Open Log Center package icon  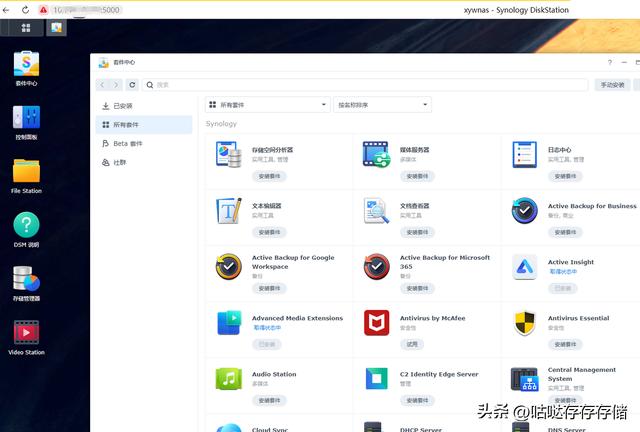[x=524, y=154]
